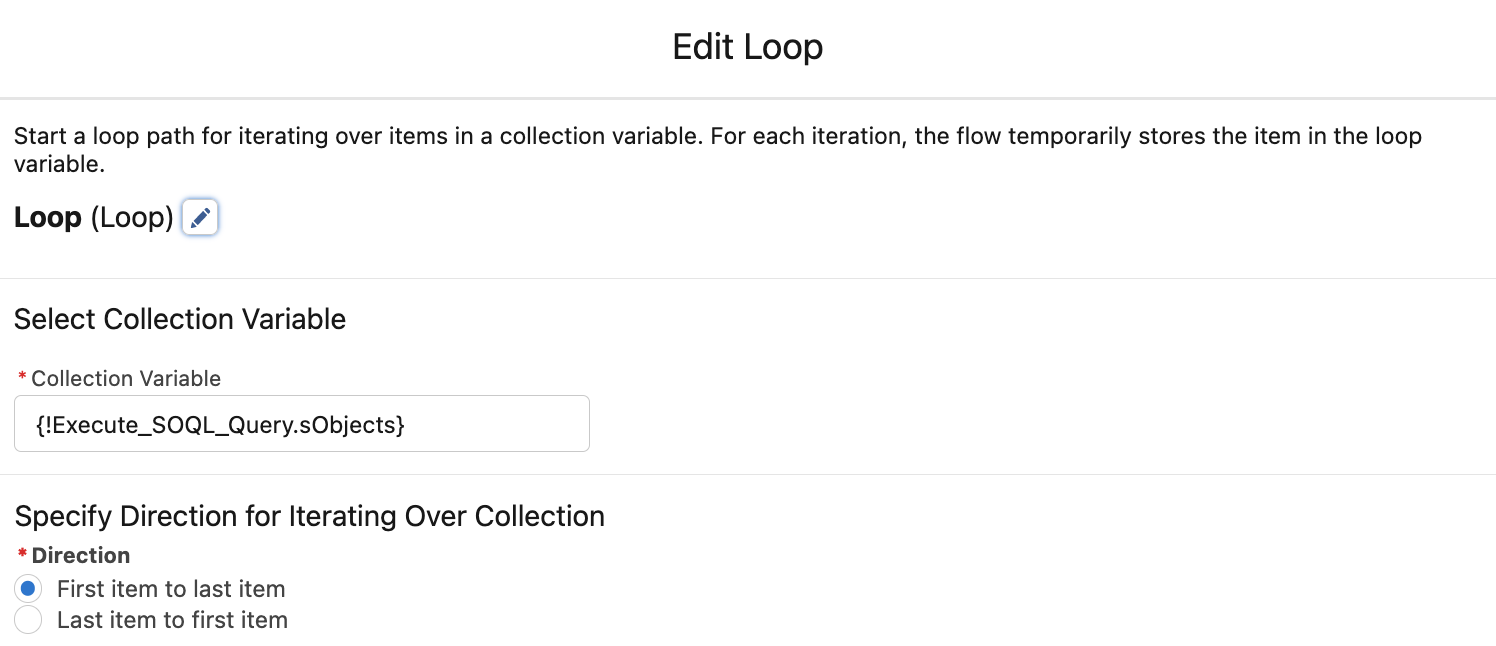Click the Specify Direction section heading
Image resolution: width=1496 pixels, height=646 pixels.
tap(309, 515)
